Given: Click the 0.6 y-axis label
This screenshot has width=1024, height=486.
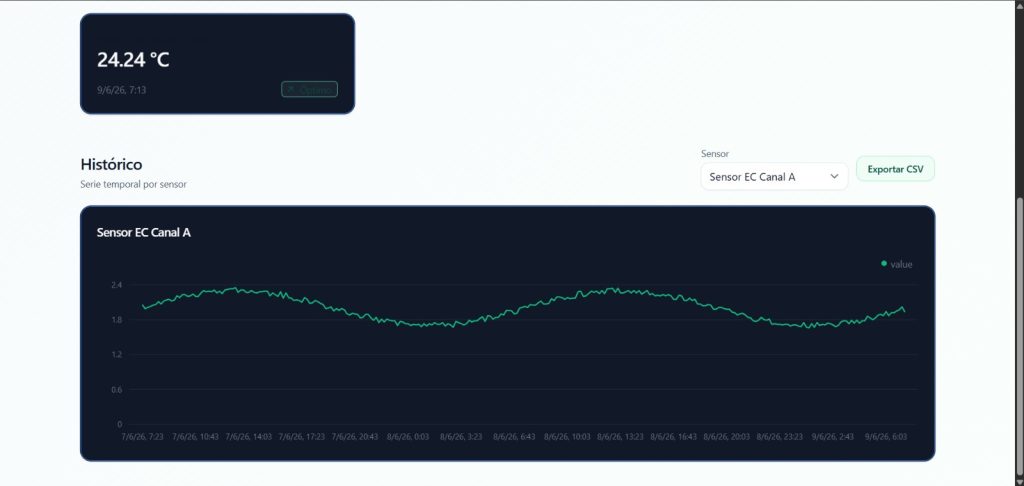Looking at the screenshot, I should pyautogui.click(x=116, y=390).
